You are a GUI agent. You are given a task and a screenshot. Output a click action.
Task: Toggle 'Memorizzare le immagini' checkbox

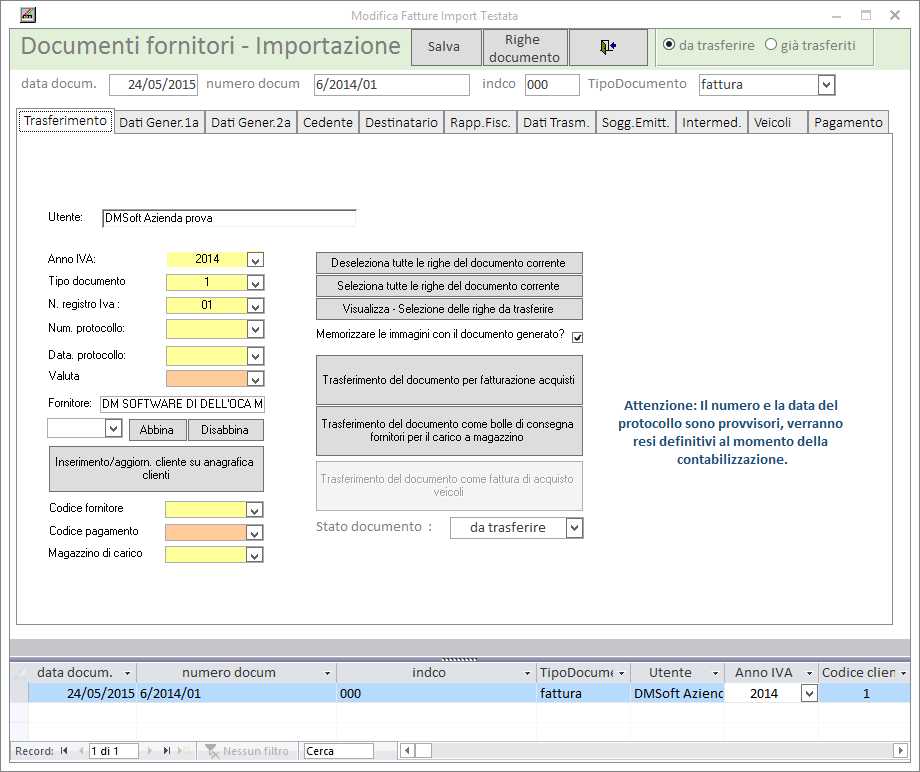pyautogui.click(x=577, y=337)
